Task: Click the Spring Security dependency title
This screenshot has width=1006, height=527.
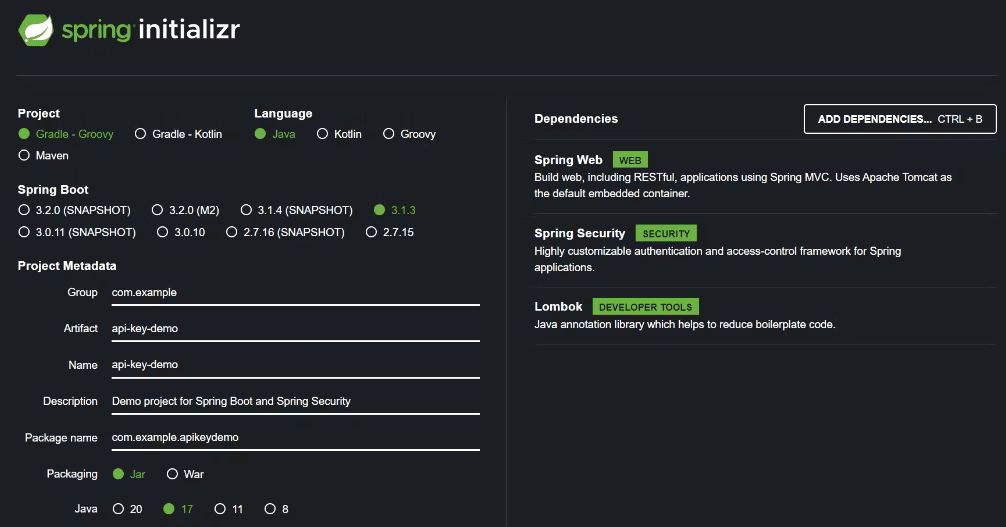Action: click(579, 233)
